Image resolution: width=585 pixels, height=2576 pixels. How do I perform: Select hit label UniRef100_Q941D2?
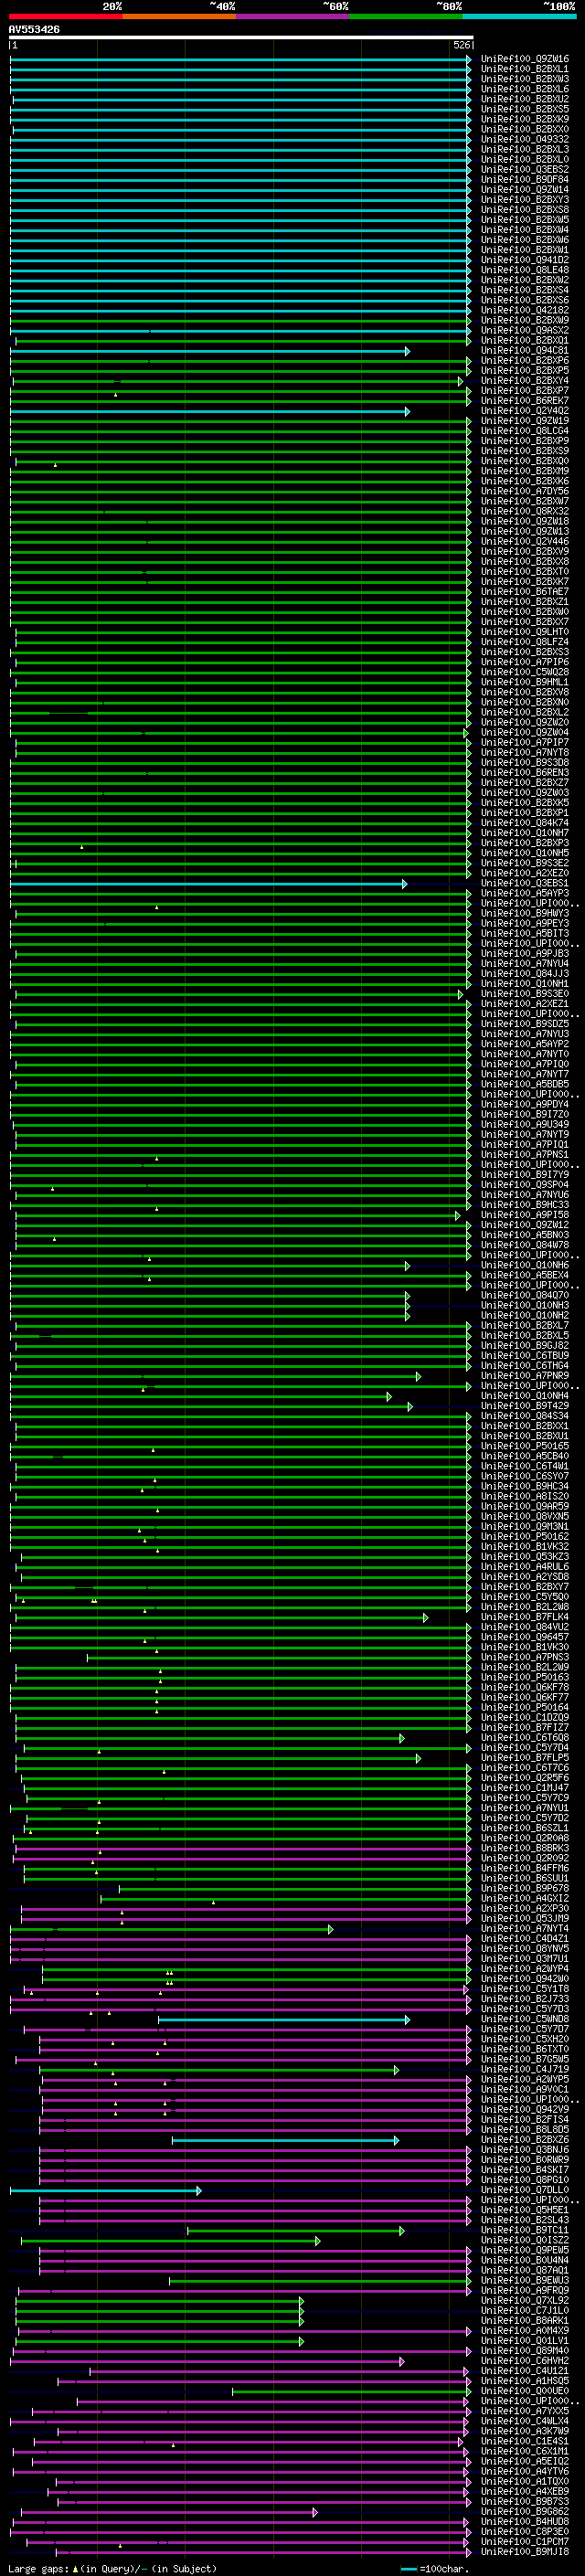click(x=525, y=260)
